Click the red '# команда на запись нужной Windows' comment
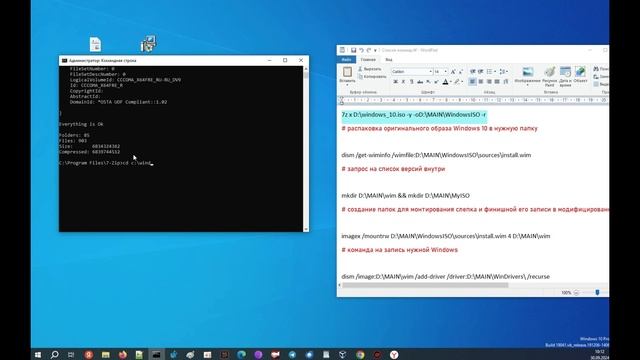 pyautogui.click(x=399, y=249)
